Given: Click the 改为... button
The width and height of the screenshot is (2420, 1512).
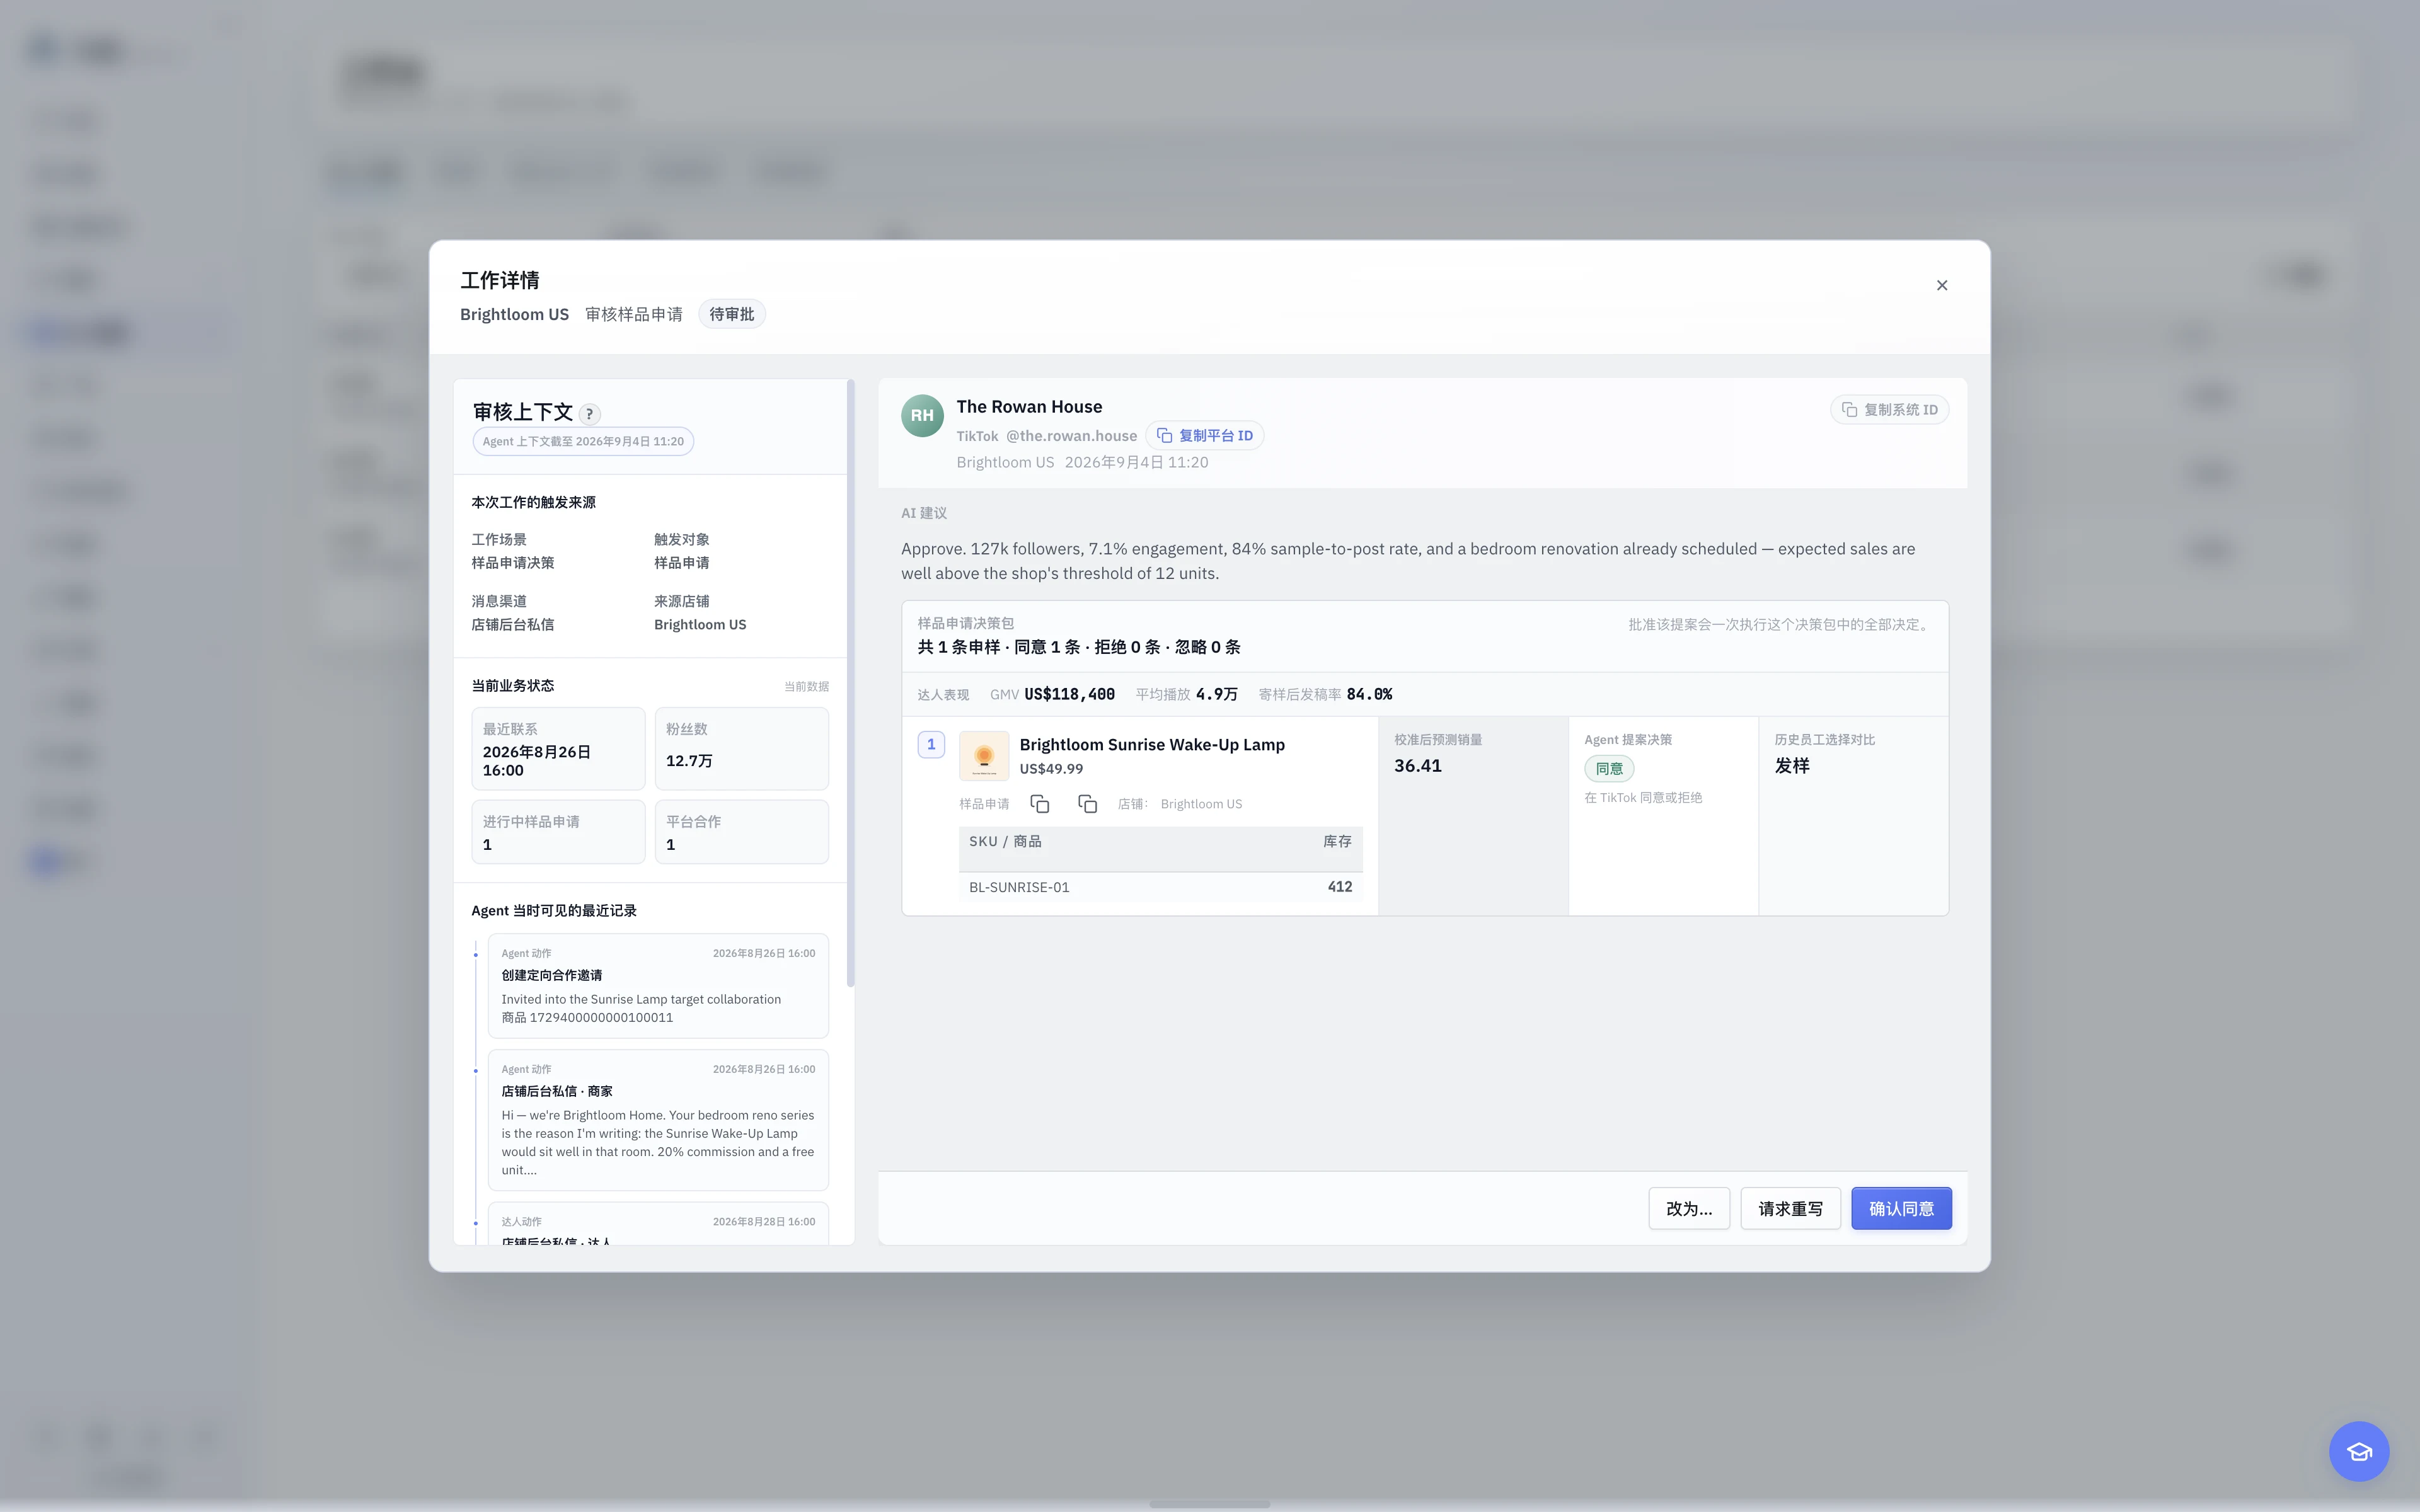Looking at the screenshot, I should coord(1689,1209).
